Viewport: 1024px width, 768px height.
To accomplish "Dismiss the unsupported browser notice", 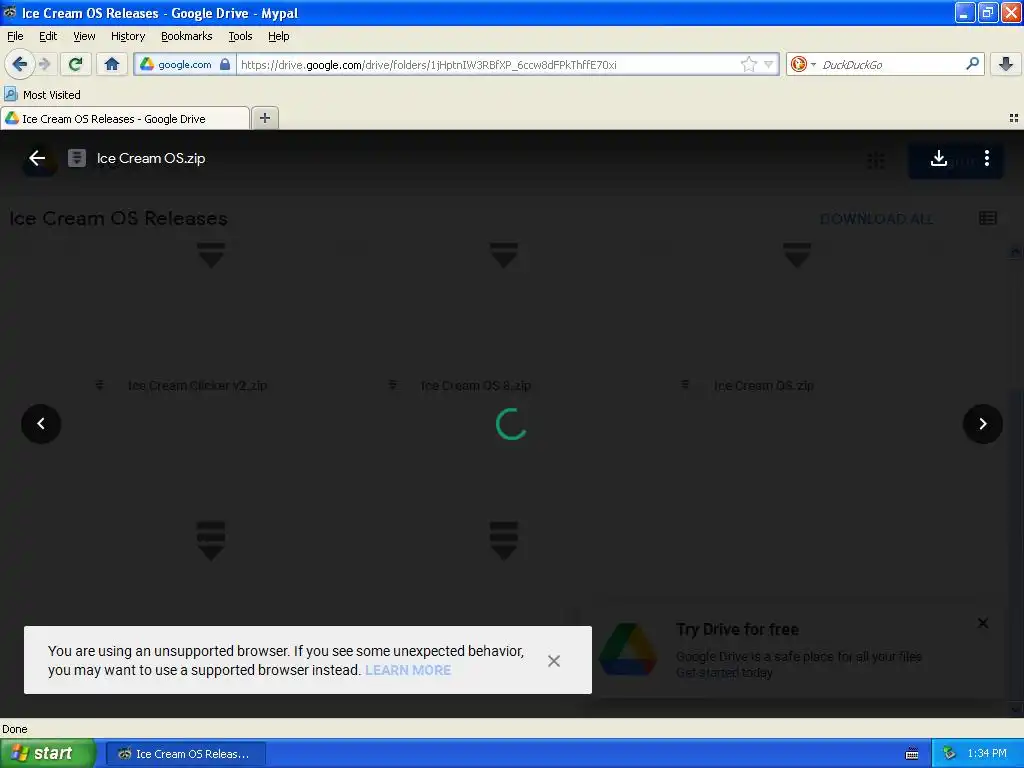I will click(x=554, y=661).
